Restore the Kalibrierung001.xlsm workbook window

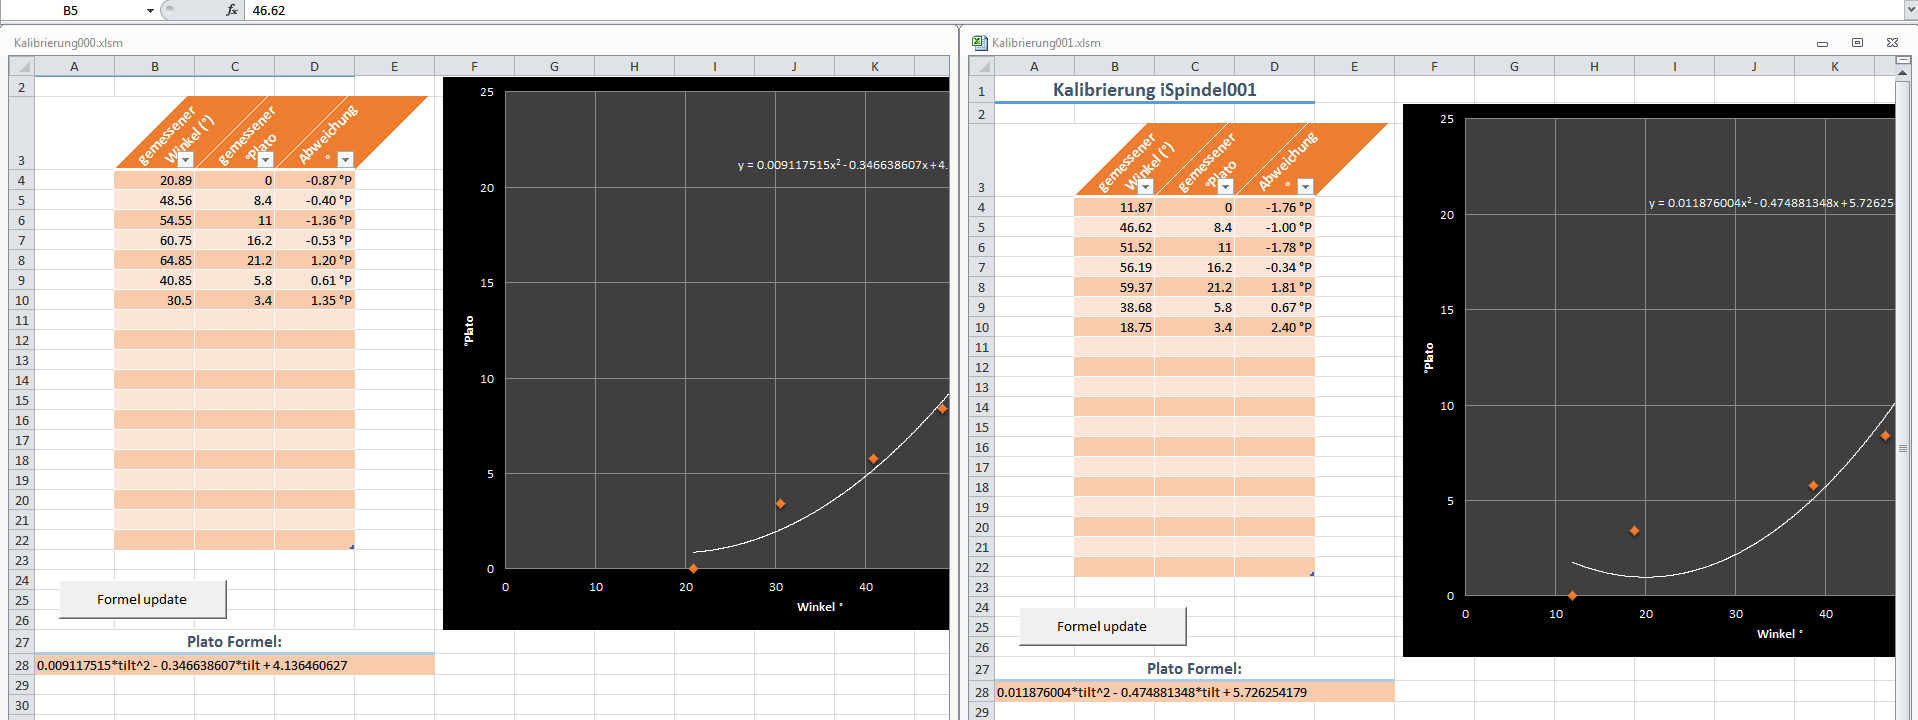click(x=1857, y=43)
